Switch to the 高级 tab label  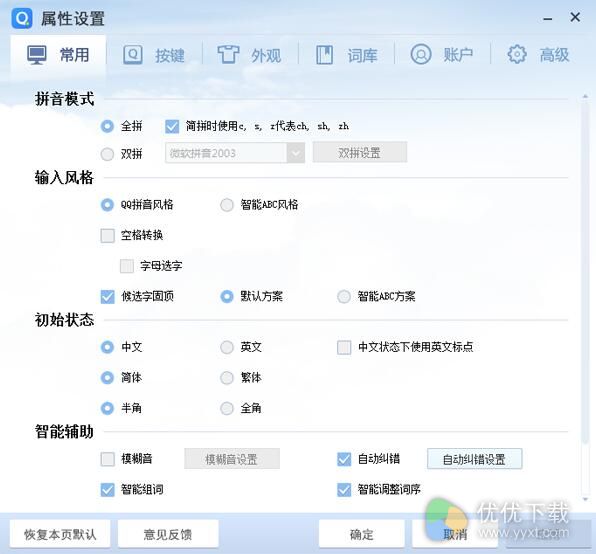pos(555,55)
